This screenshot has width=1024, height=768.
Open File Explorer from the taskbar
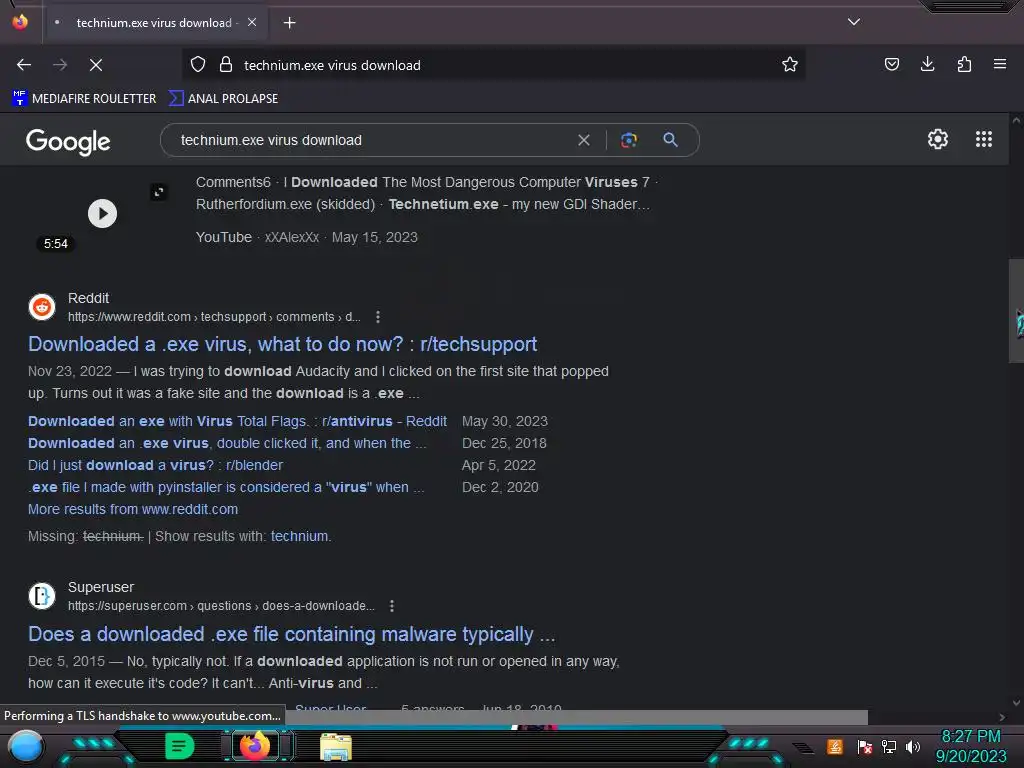(x=336, y=747)
